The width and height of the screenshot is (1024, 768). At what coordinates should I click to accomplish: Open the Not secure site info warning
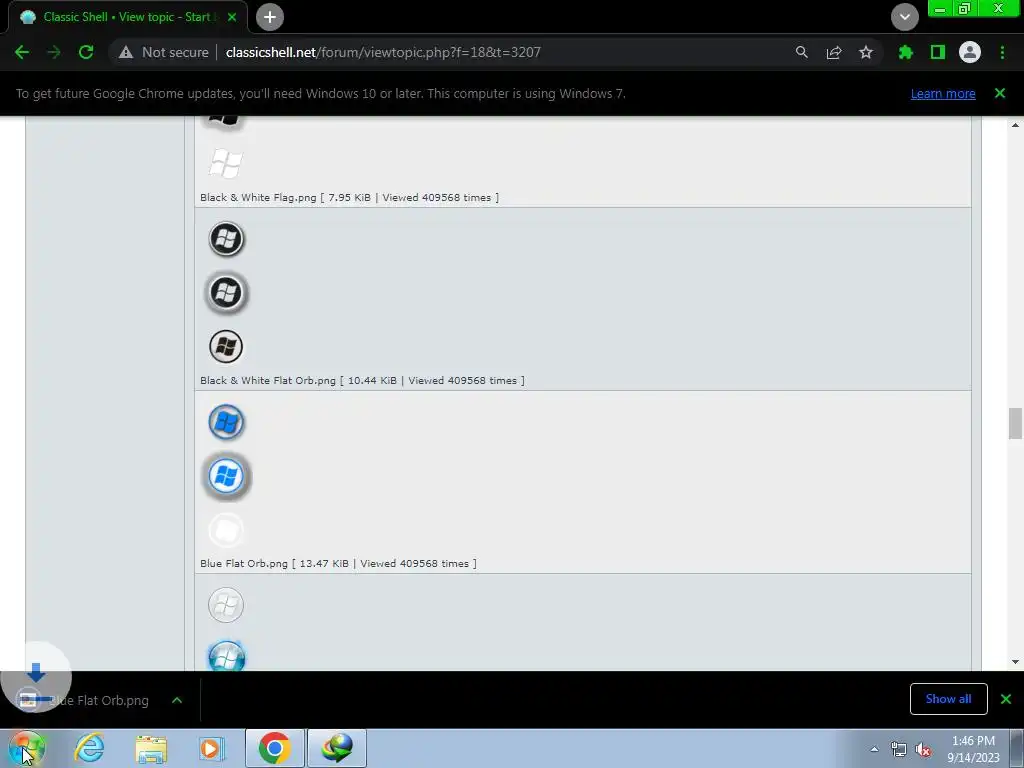[164, 52]
